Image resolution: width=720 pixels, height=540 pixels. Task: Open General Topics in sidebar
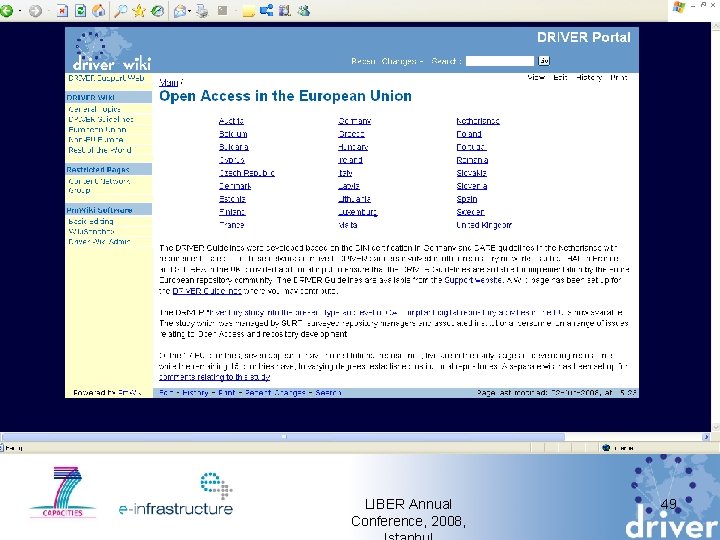(x=94, y=109)
